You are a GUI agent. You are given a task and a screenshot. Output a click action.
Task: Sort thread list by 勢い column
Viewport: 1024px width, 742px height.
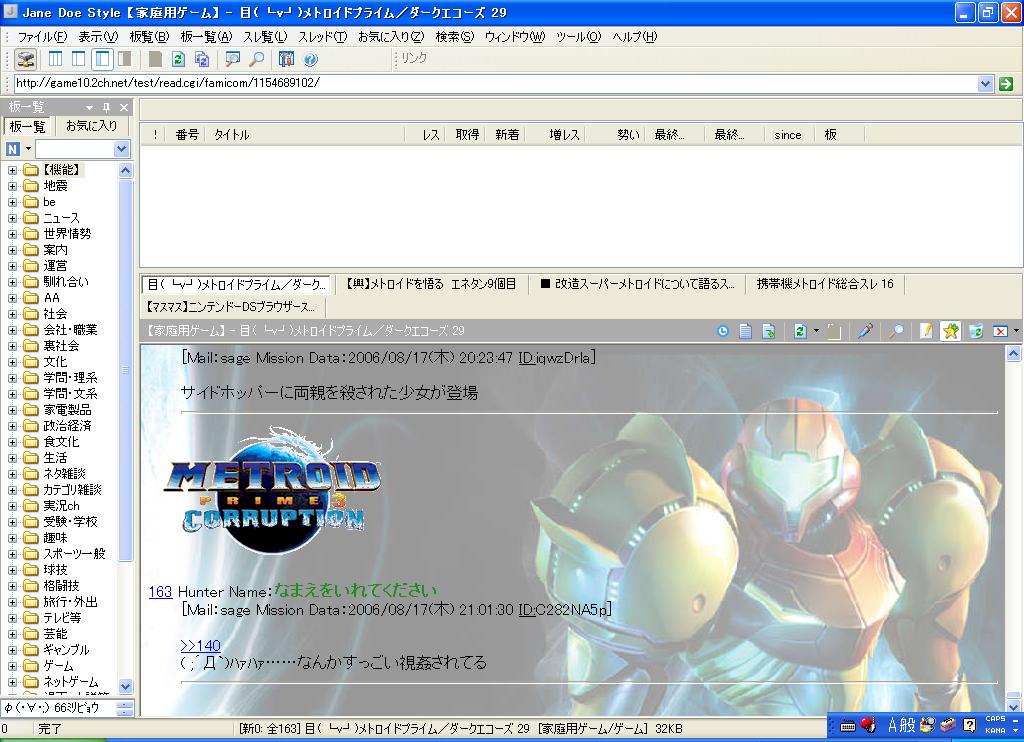(x=616, y=135)
